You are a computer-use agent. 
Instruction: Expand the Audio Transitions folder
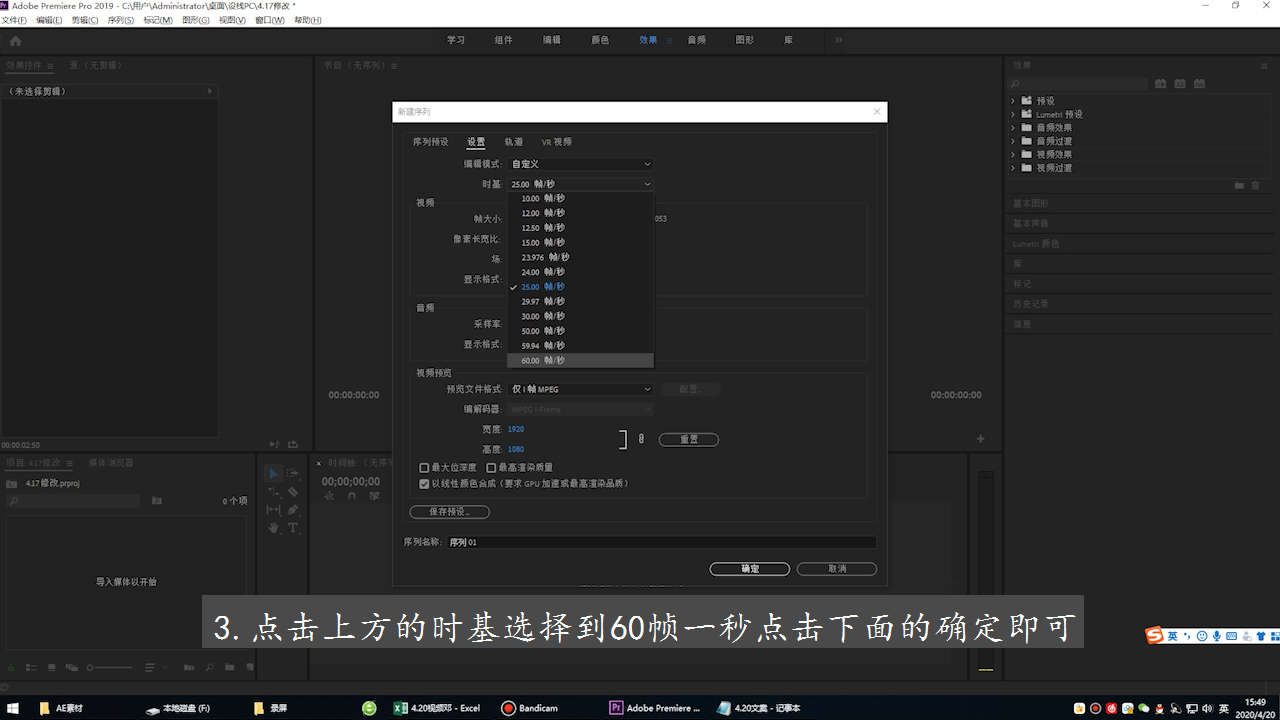(1013, 141)
